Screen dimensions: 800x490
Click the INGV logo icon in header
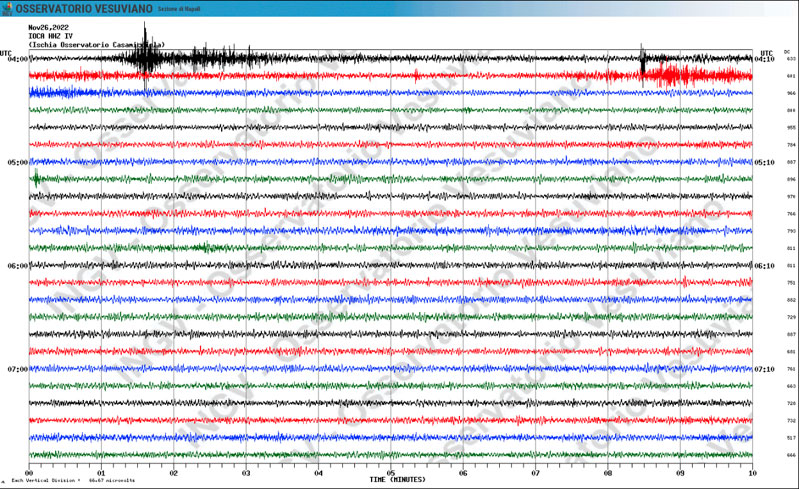(x=7, y=9)
